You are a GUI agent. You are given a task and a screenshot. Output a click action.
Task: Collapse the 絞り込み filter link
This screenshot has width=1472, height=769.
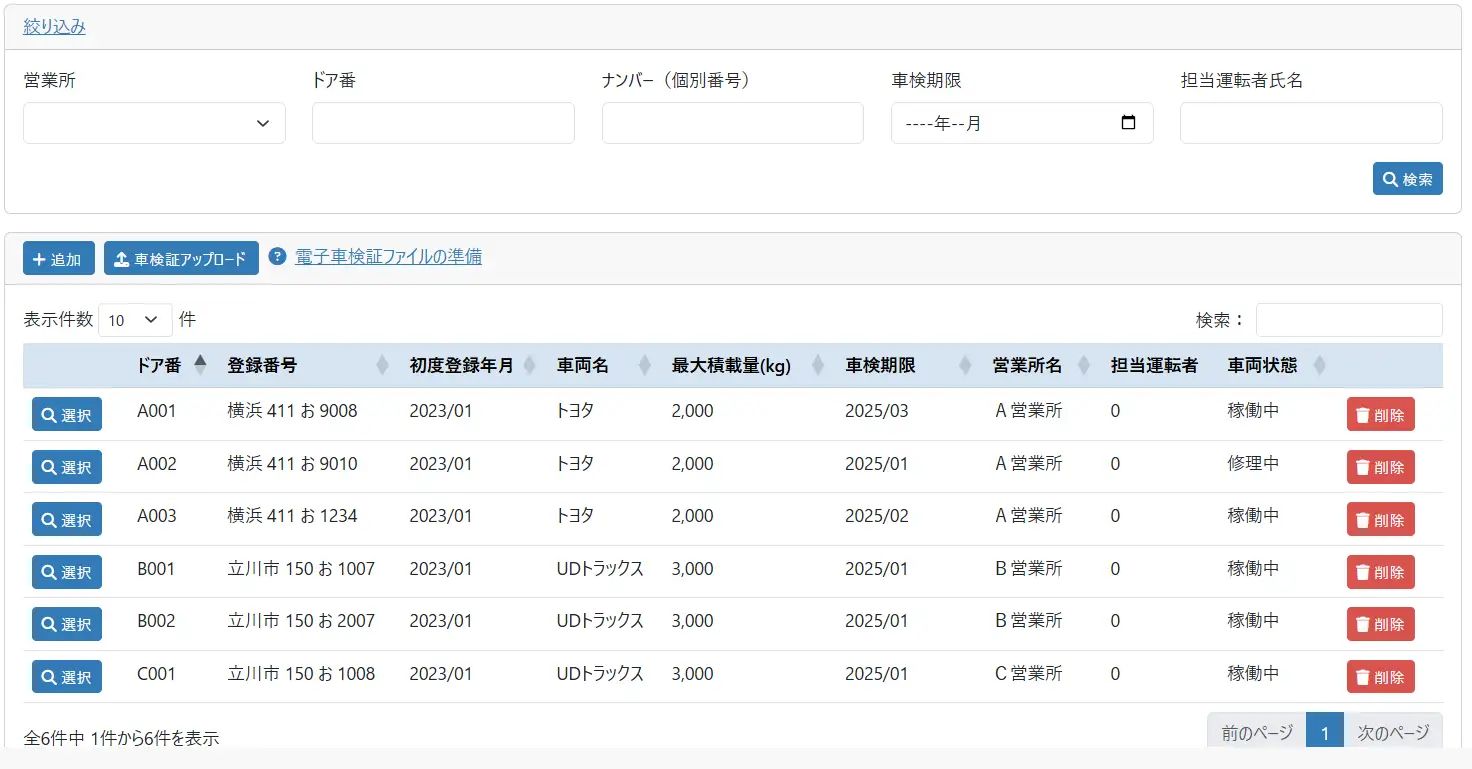click(x=55, y=27)
